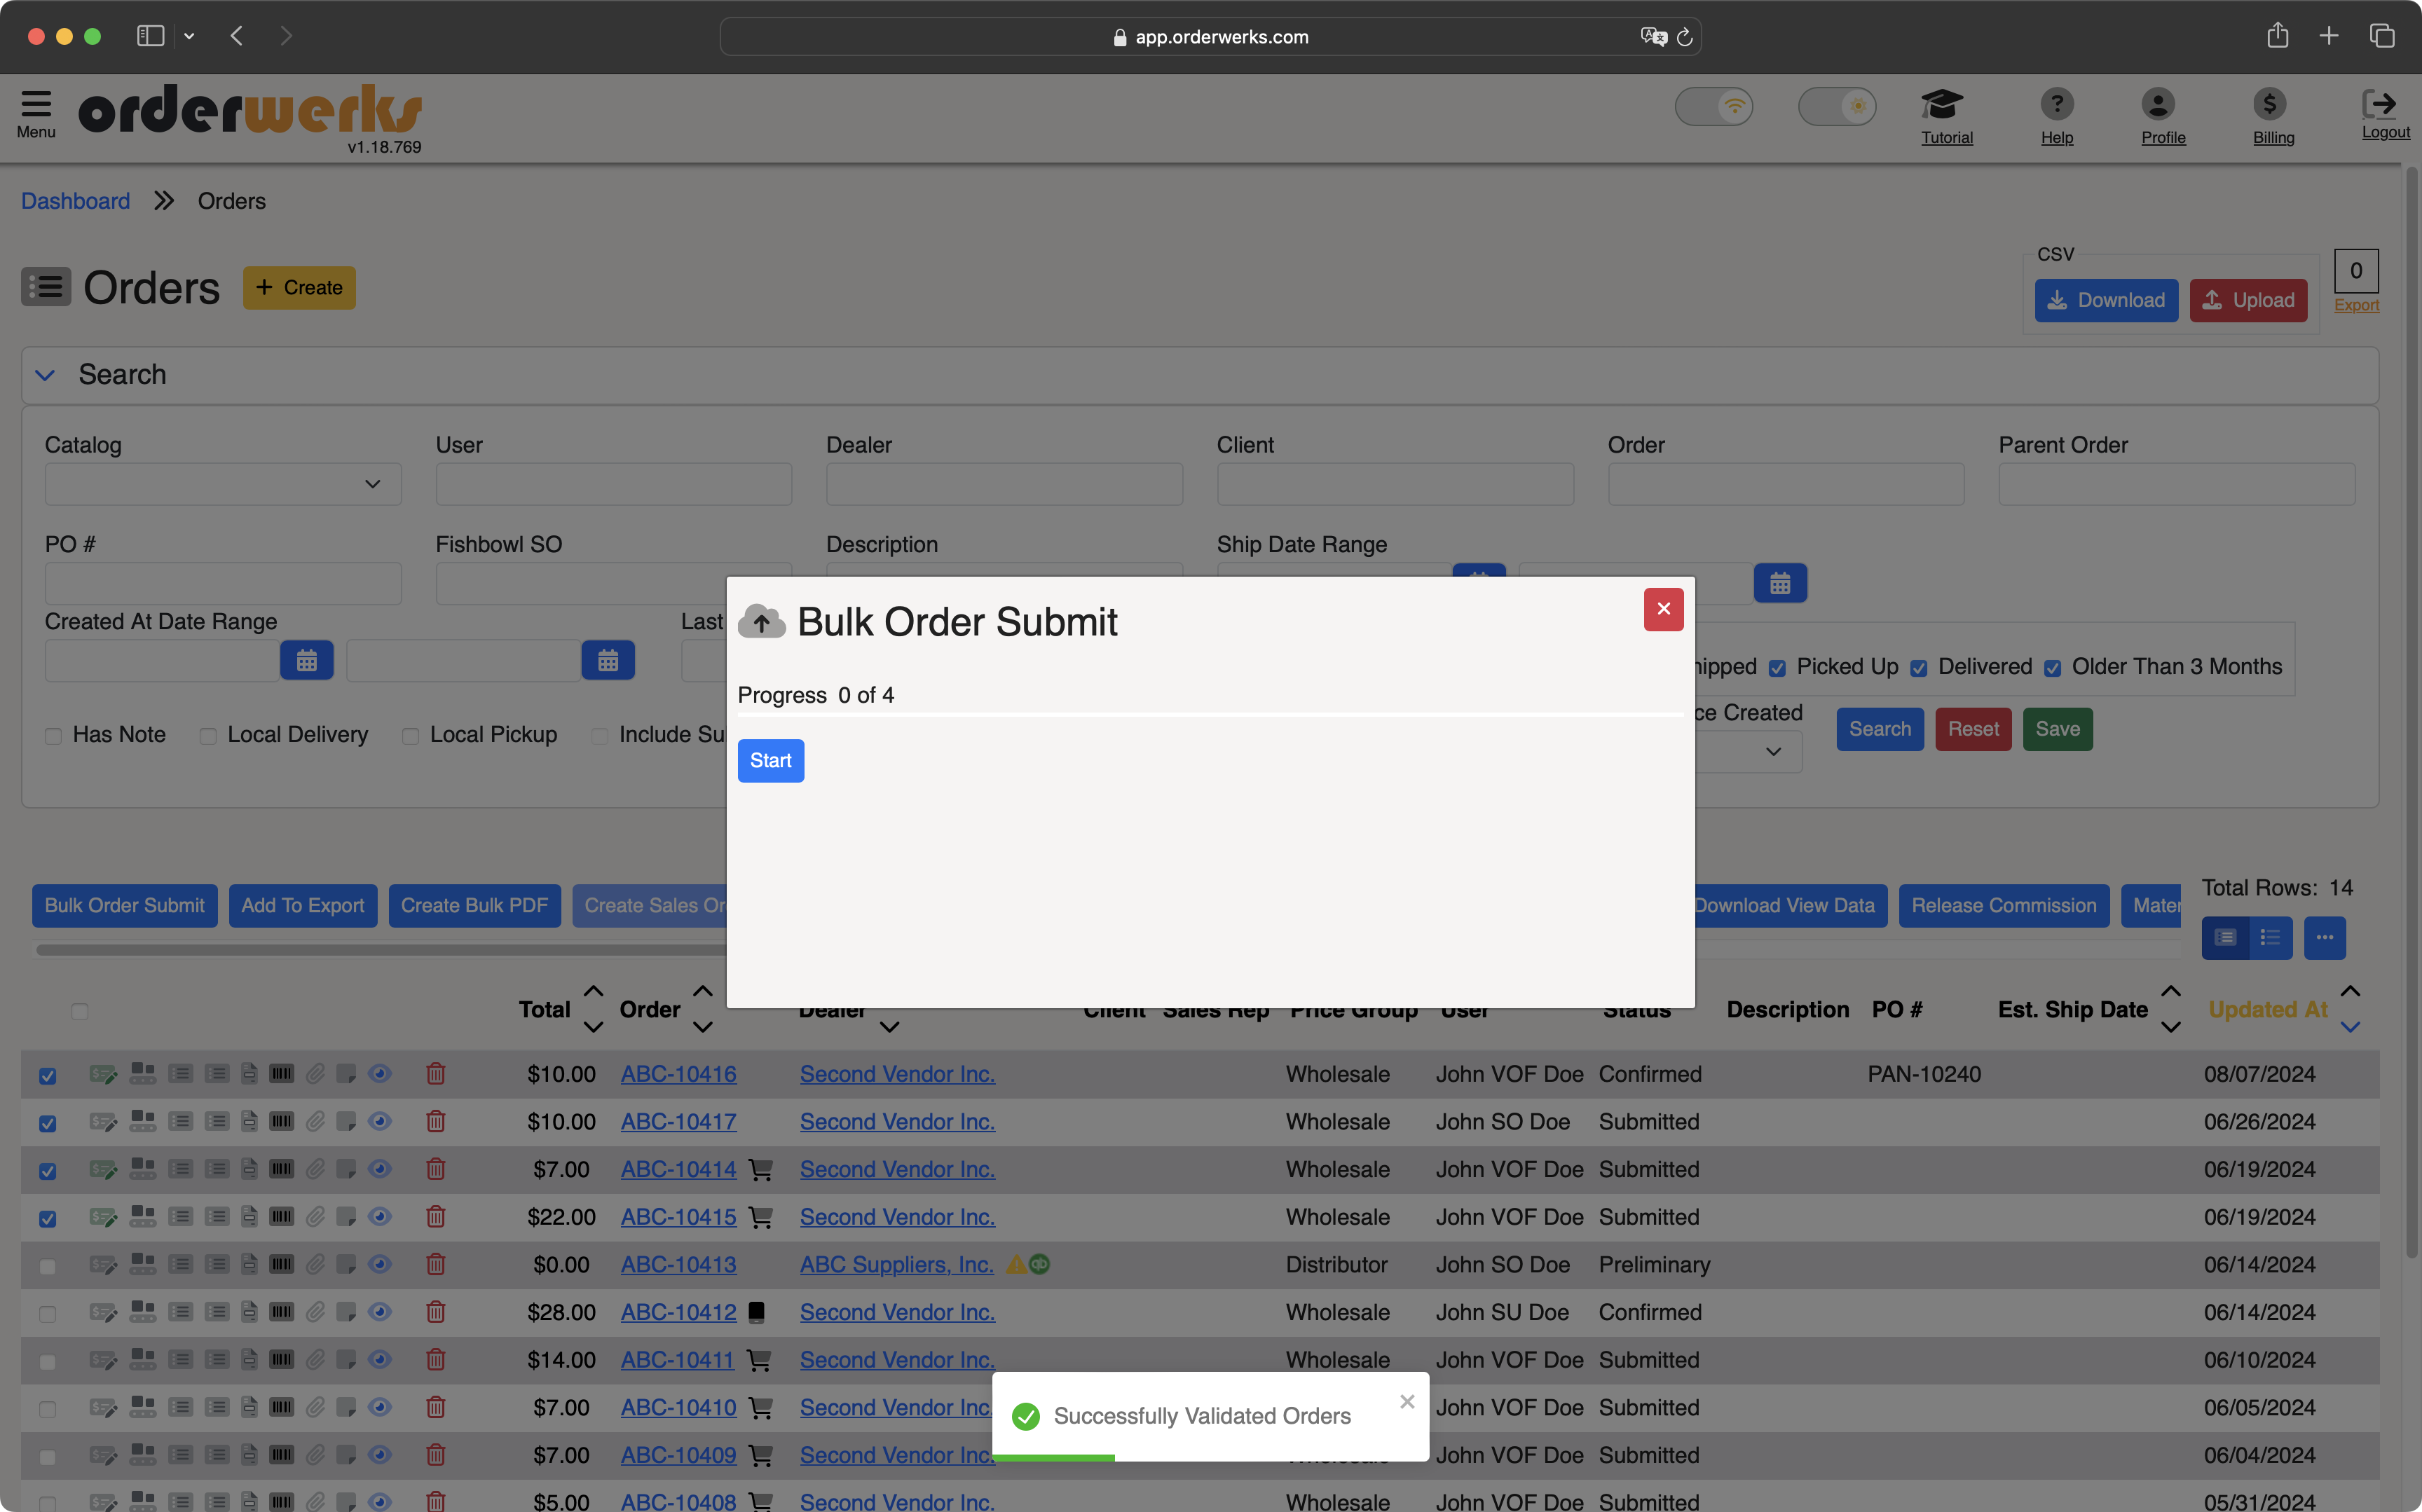Dismiss the Successfully Validated Orders toast

click(x=1406, y=1402)
